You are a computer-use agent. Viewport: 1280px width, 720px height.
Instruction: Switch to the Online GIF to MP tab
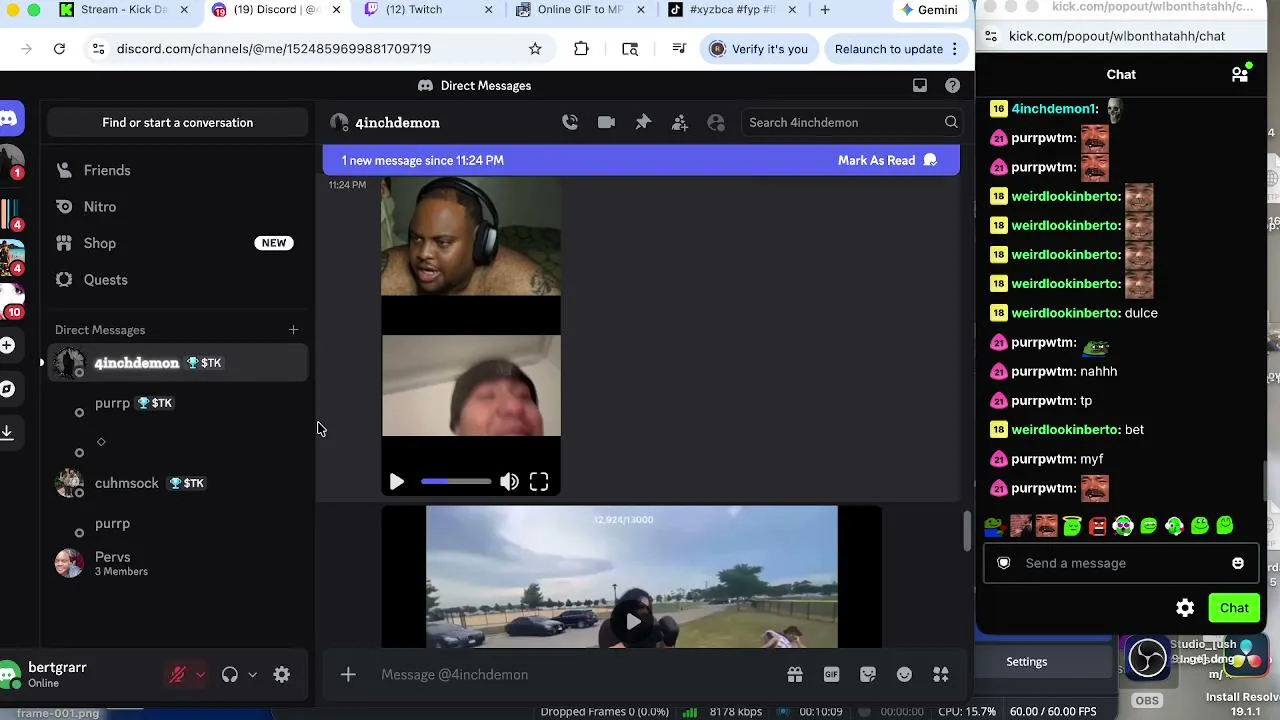579,10
